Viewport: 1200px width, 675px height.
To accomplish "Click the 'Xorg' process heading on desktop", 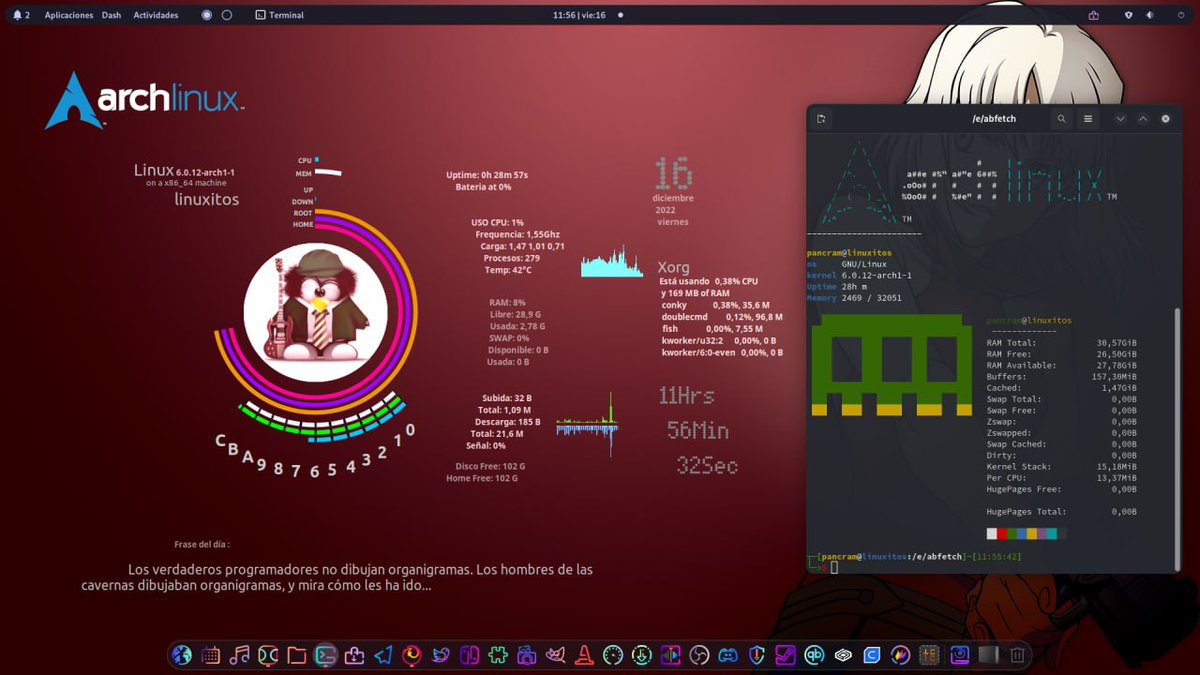I will point(673,268).
